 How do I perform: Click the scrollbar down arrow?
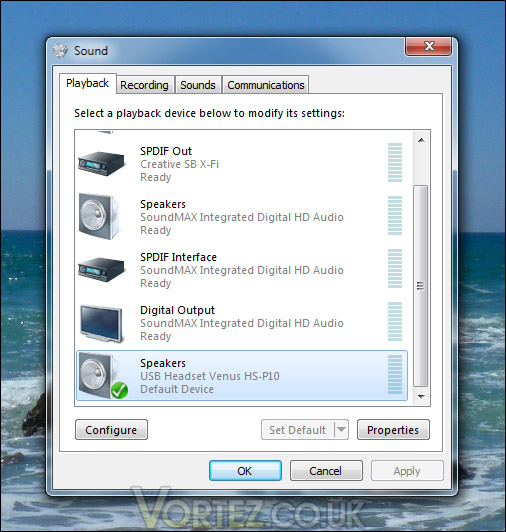pos(421,396)
